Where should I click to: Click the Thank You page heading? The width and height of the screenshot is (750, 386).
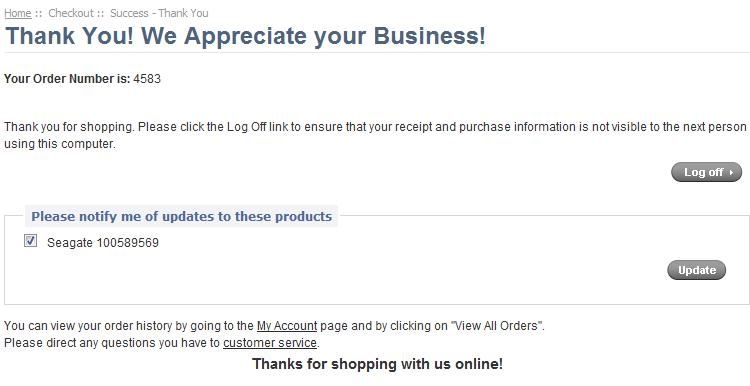click(244, 36)
